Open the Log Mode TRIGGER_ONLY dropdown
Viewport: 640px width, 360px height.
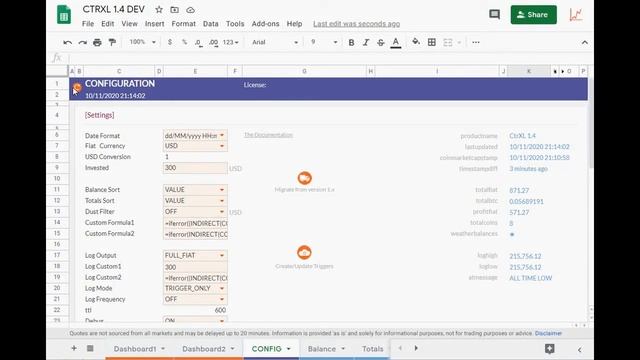point(222,288)
